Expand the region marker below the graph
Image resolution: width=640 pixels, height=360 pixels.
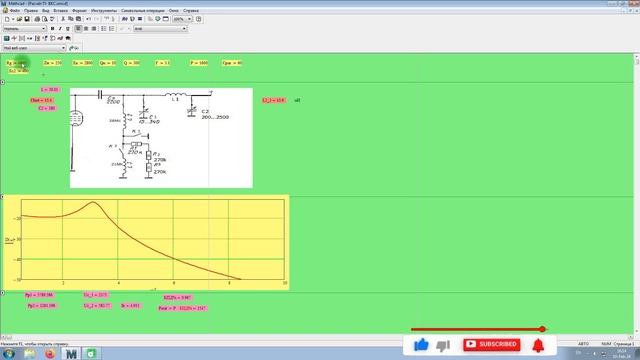(2, 293)
